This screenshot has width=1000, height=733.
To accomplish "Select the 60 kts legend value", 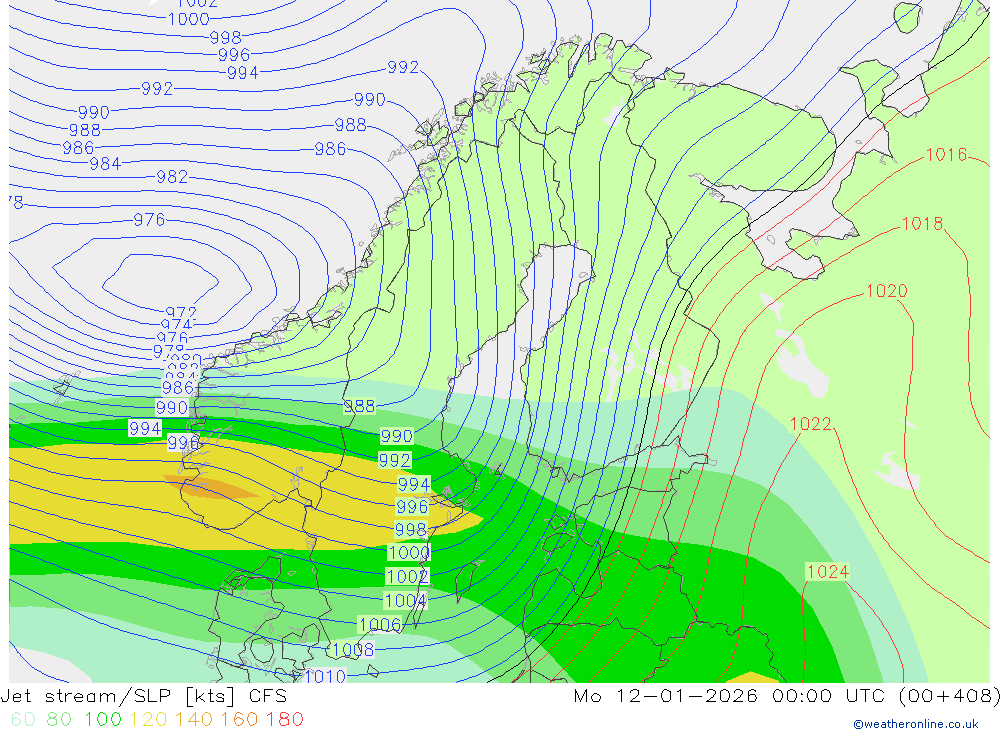I will tap(23, 720).
